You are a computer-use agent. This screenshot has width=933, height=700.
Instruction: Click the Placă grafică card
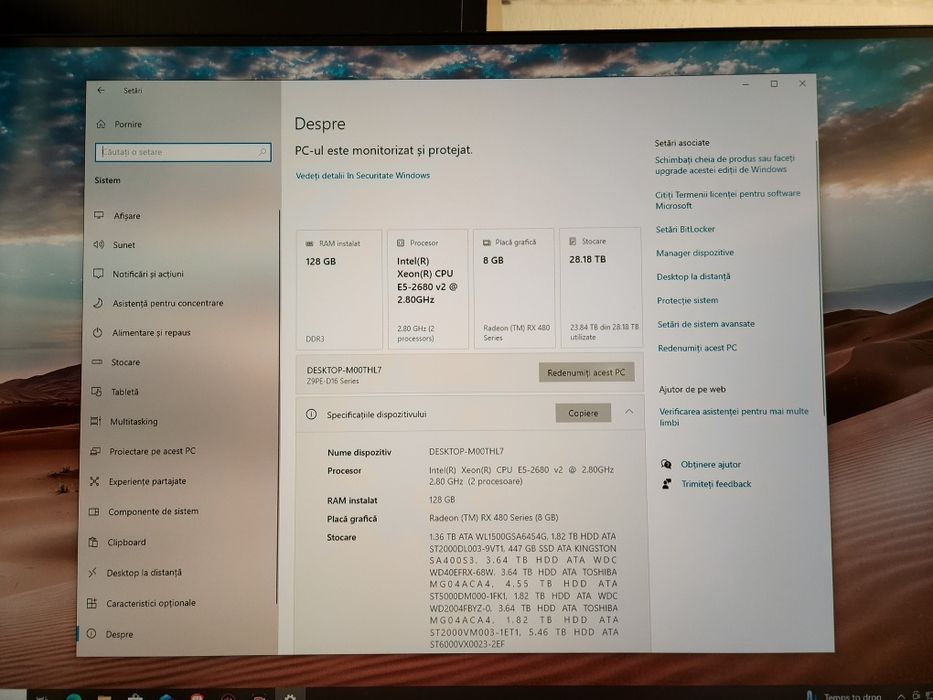pos(515,288)
